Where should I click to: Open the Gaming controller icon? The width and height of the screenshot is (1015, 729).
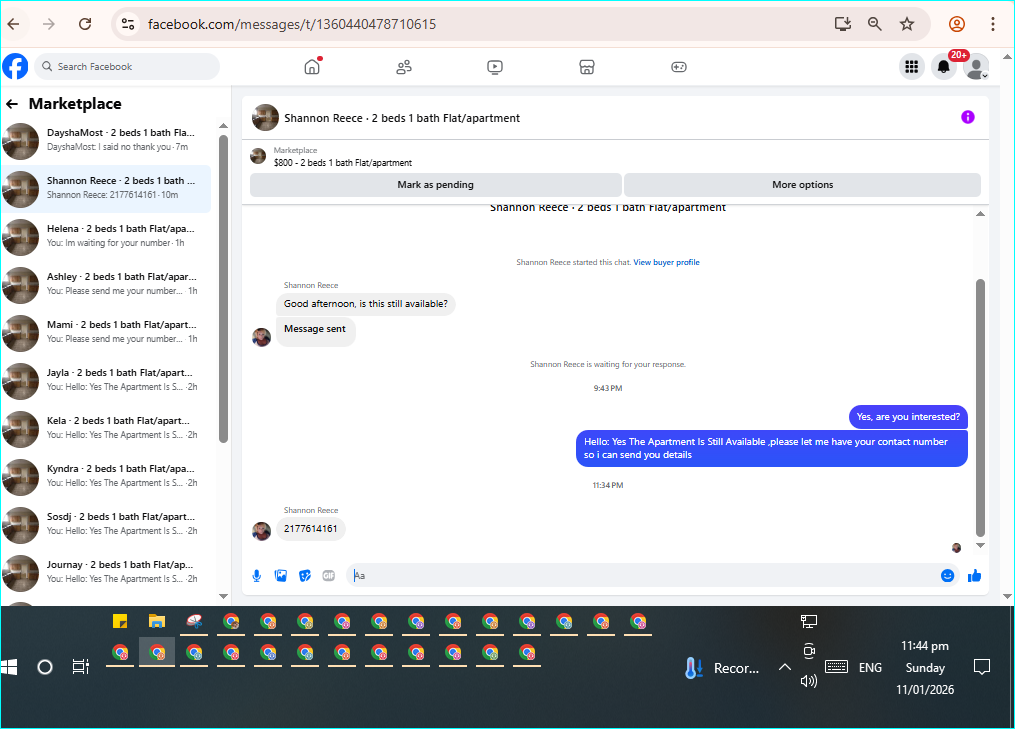[x=678, y=67]
